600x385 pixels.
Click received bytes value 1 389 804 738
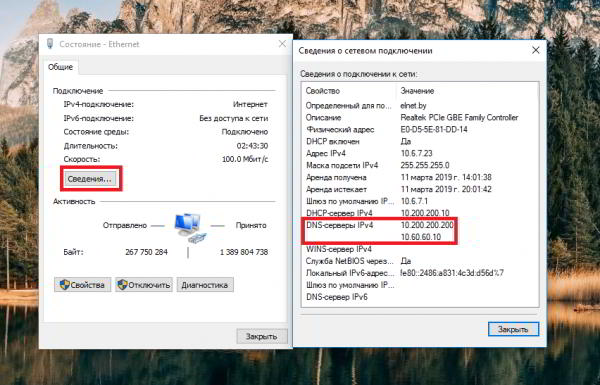244,252
